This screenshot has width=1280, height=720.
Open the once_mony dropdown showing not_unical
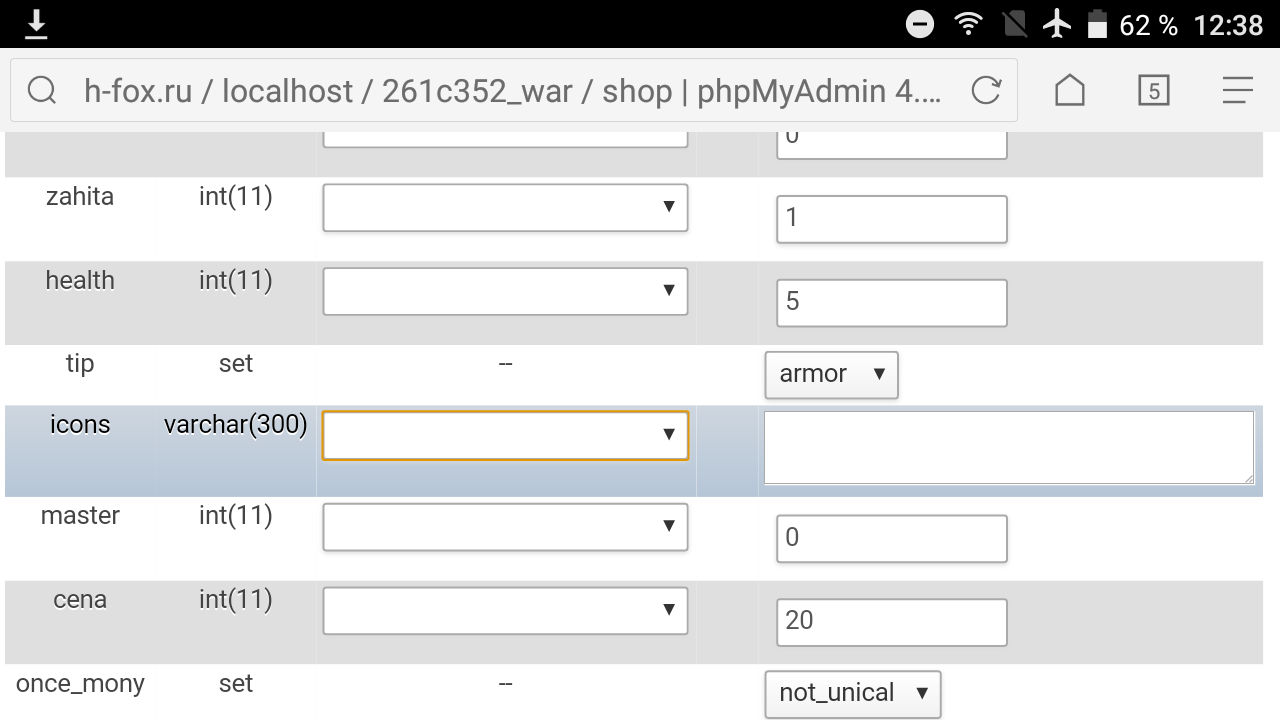point(852,693)
